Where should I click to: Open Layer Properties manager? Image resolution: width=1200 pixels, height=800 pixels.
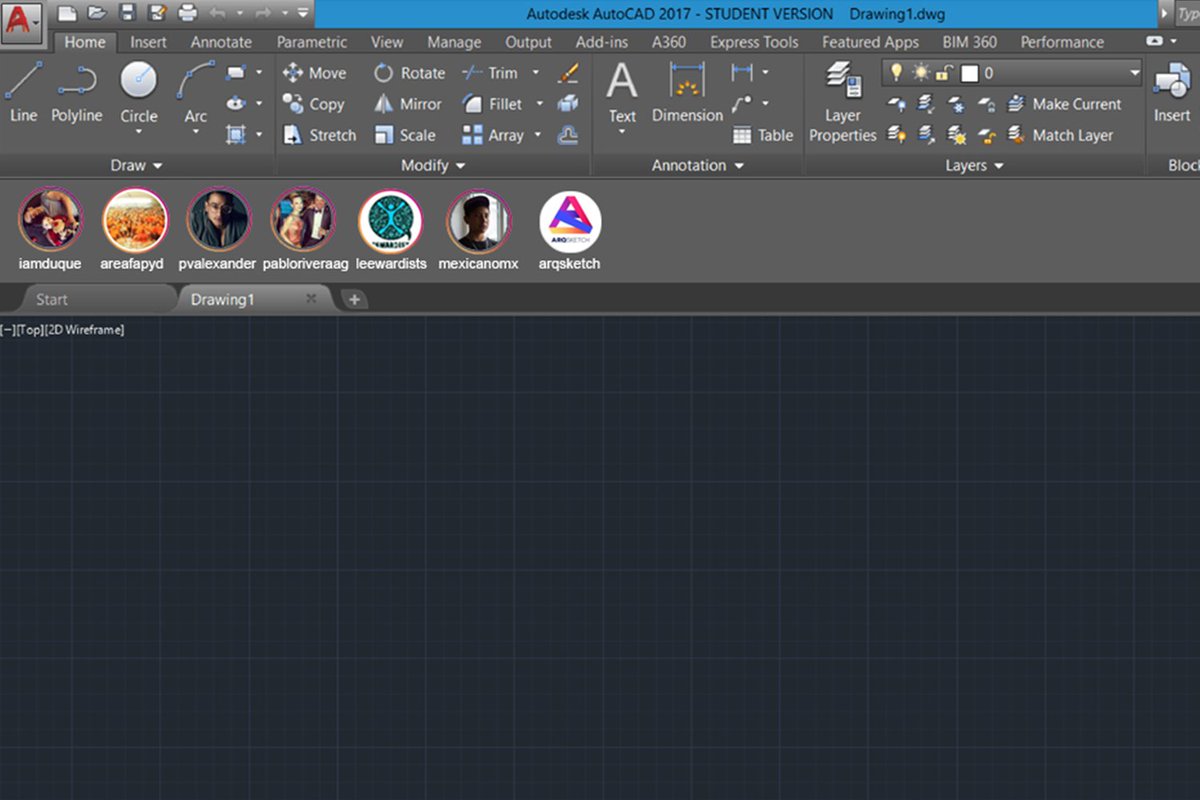(843, 100)
